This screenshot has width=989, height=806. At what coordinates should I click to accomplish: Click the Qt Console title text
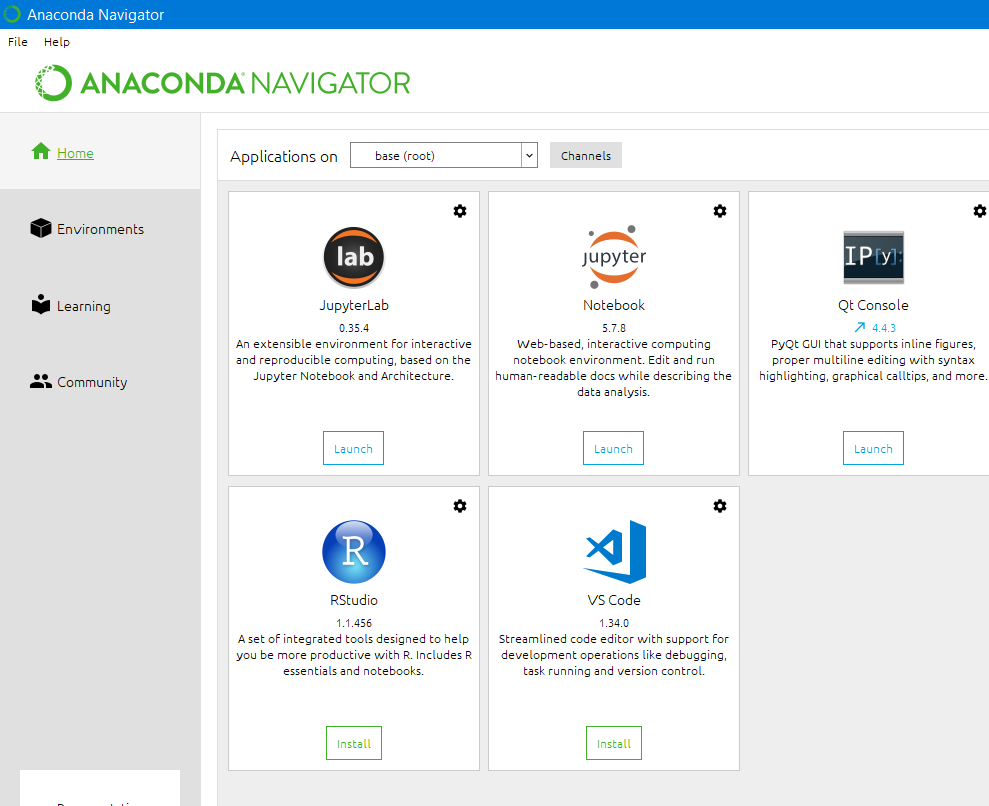(874, 305)
